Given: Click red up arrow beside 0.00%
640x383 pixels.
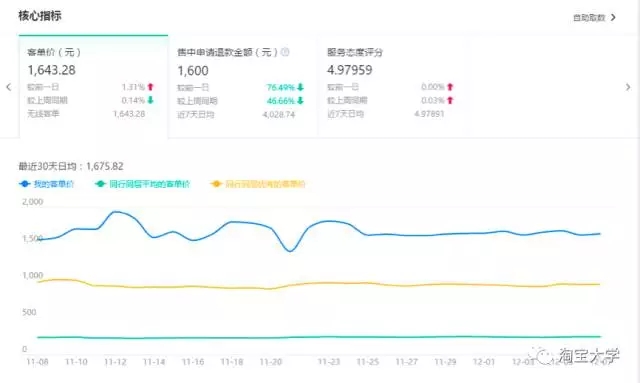Looking at the screenshot, I should point(450,87).
